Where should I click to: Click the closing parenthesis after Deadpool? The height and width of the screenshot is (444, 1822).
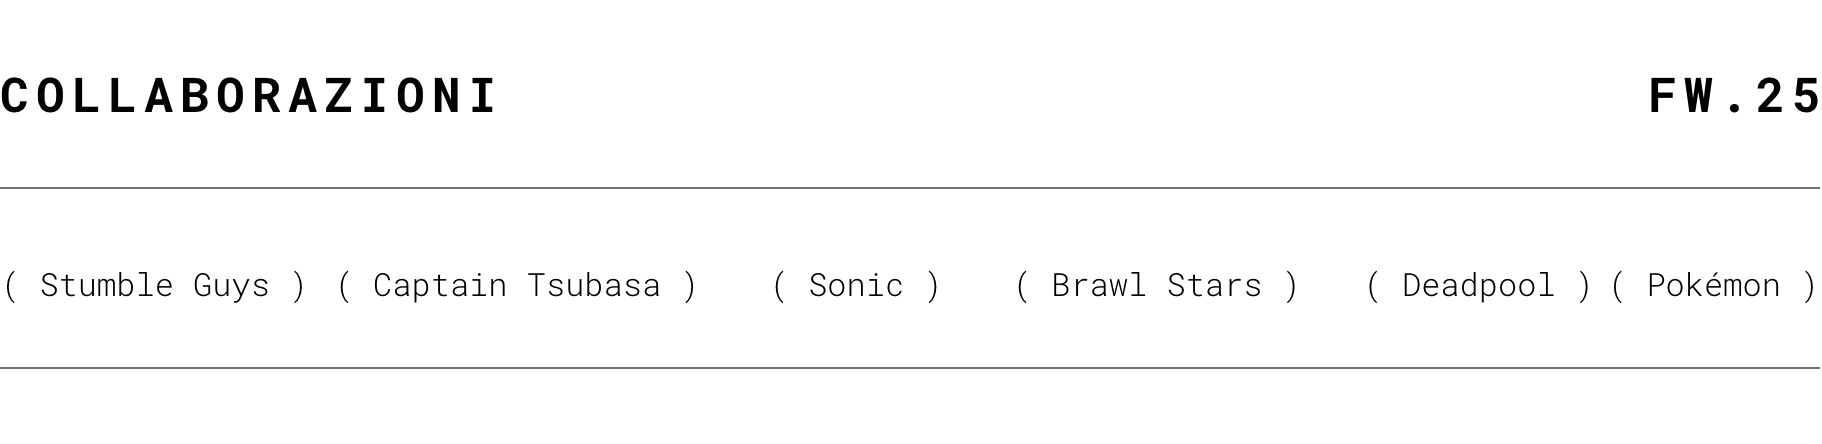click(1583, 286)
